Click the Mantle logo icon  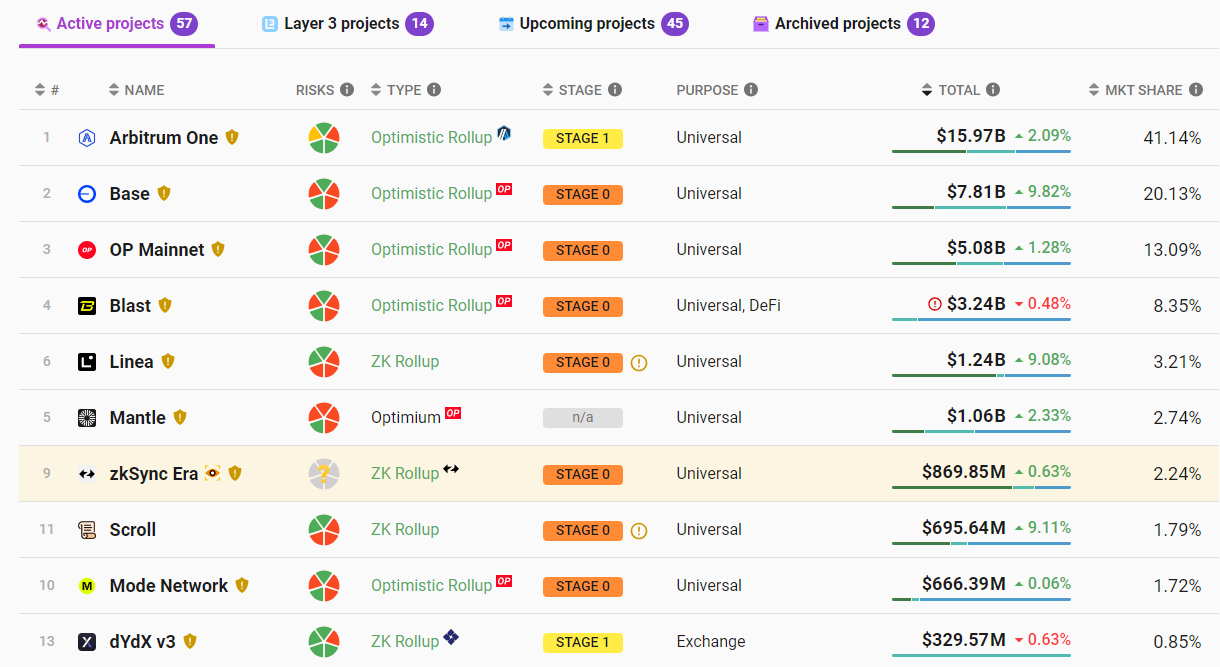click(87, 418)
